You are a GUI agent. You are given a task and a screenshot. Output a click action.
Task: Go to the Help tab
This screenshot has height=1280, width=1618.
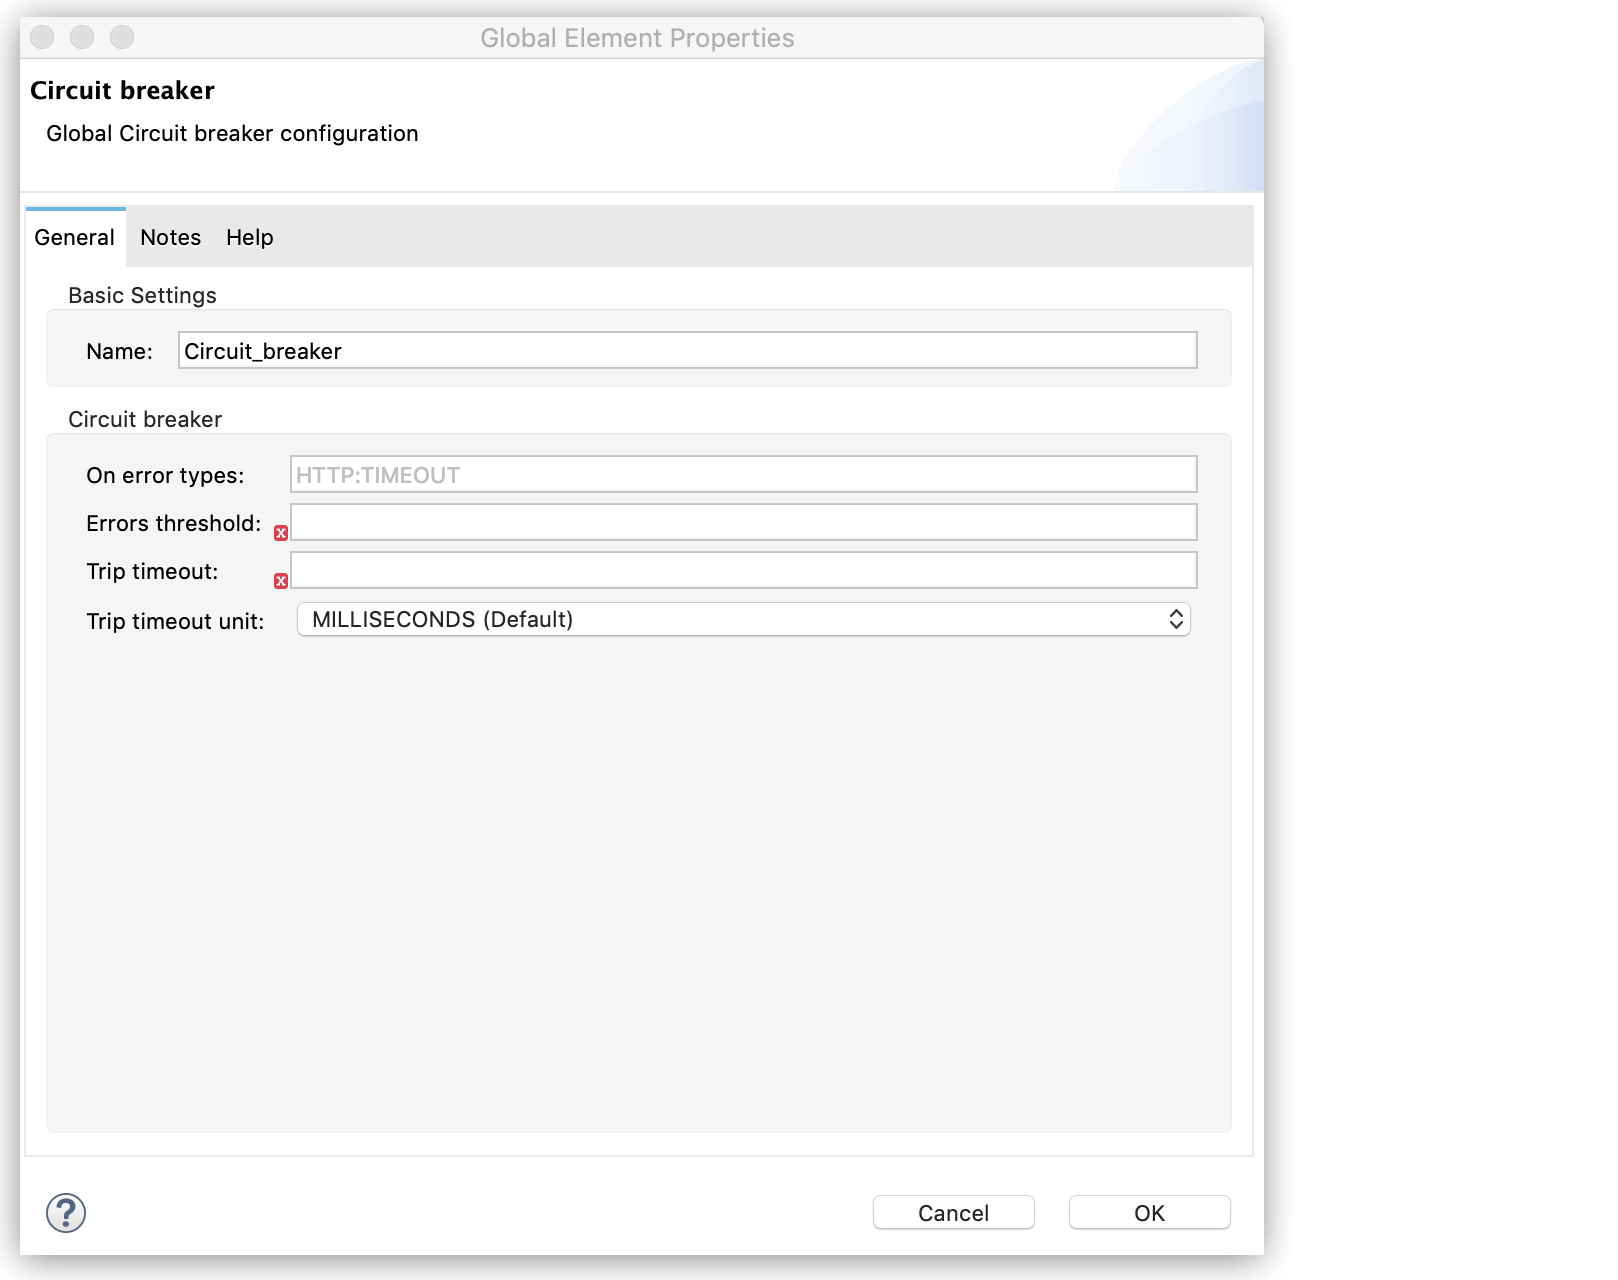coord(249,238)
